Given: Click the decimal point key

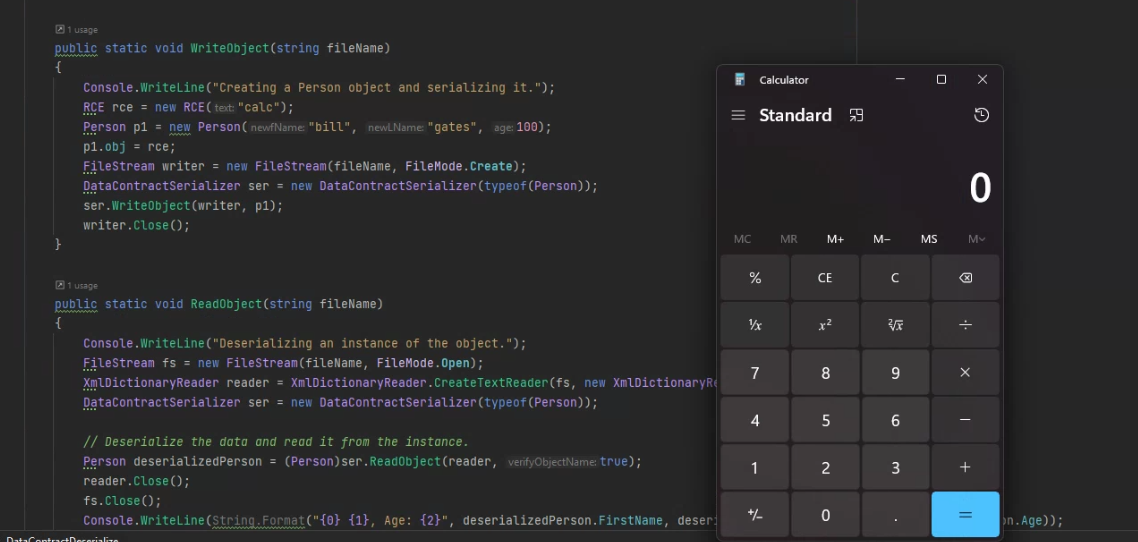Looking at the screenshot, I should click(895, 515).
